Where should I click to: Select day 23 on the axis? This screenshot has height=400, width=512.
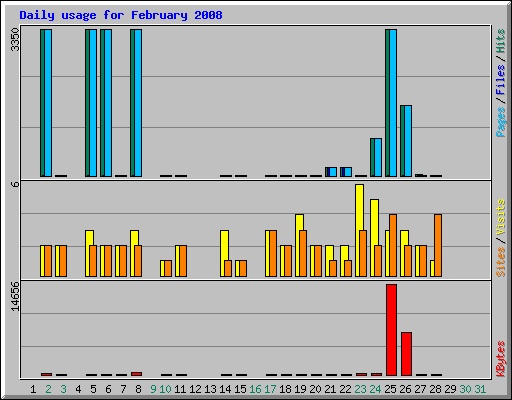[x=360, y=389]
